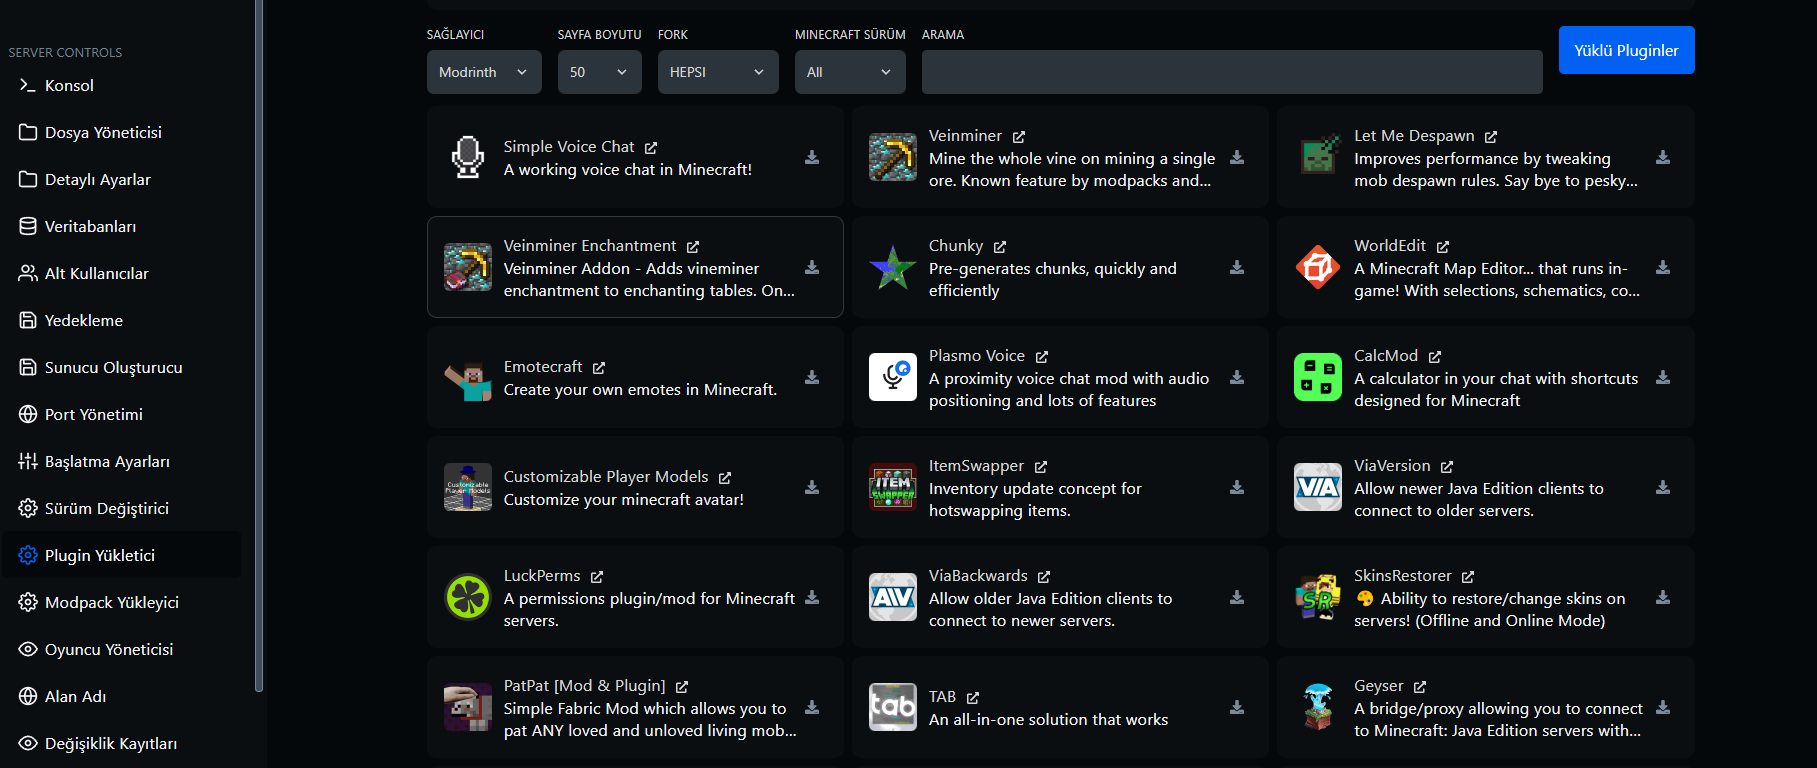
Task: Open Değişiklik Kayıtları
Action: (121, 743)
